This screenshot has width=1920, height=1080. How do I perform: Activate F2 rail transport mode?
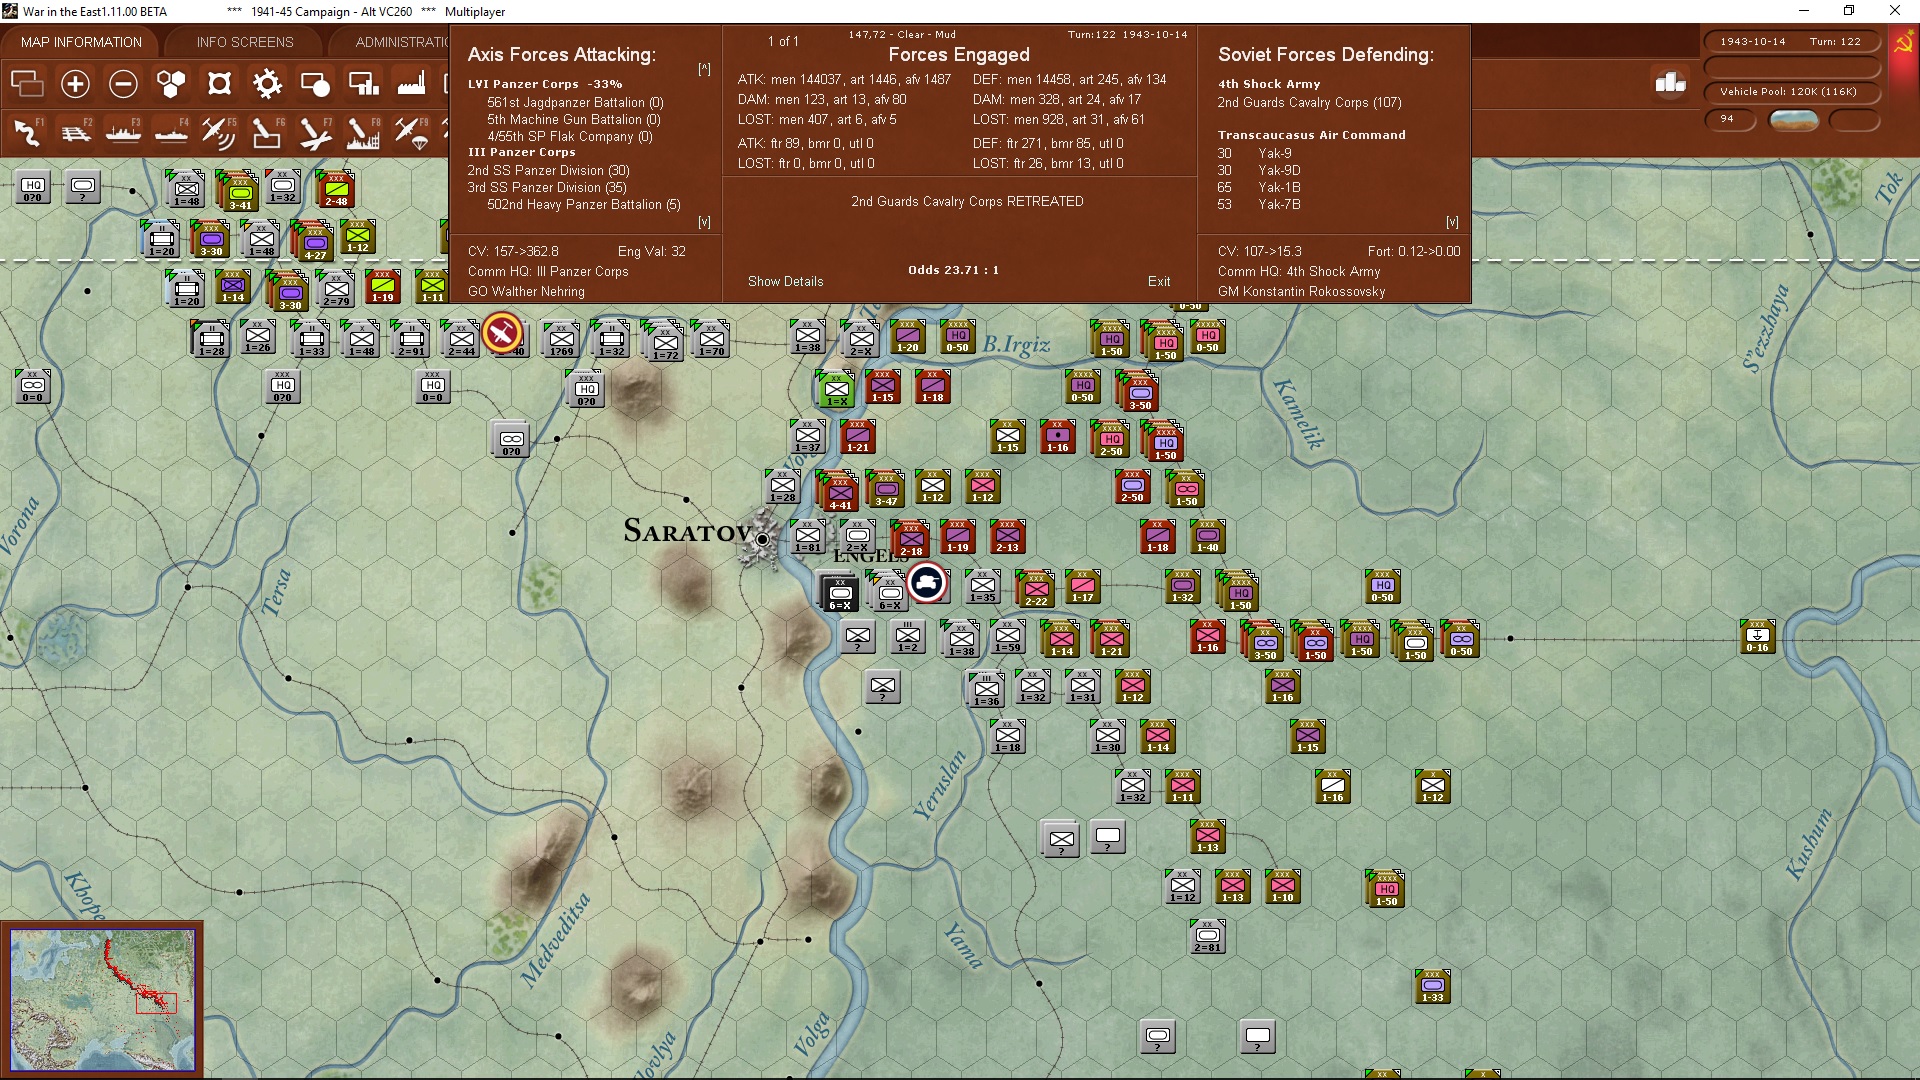click(x=75, y=131)
